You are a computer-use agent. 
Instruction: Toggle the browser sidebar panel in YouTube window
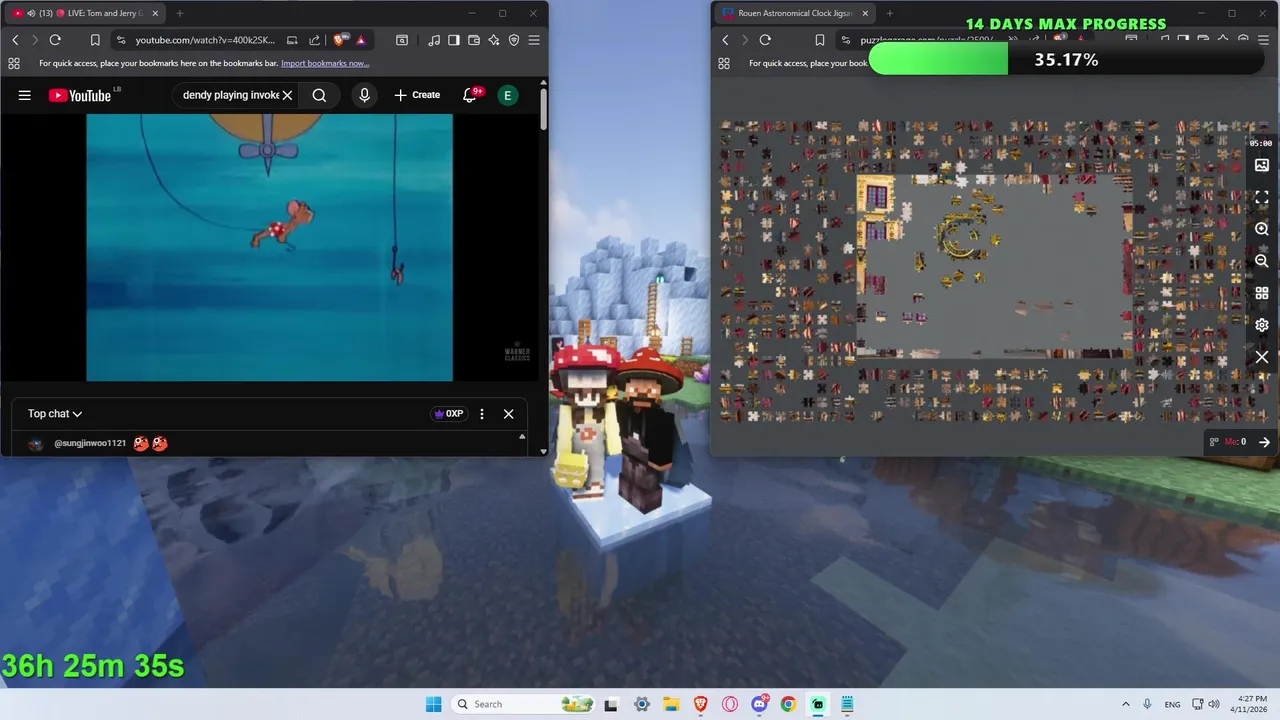[454, 40]
